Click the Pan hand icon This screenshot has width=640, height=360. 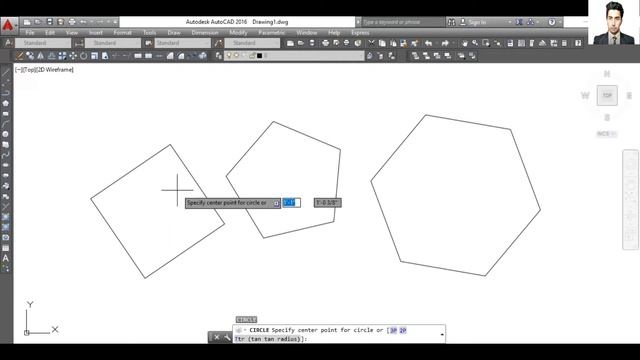pyautogui.click(x=464, y=43)
